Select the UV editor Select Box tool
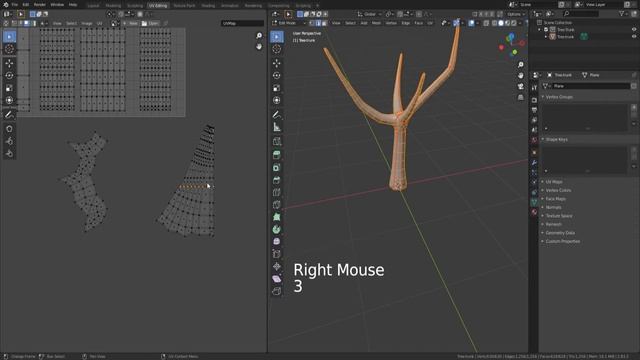This screenshot has width=640, height=360. [9, 36]
